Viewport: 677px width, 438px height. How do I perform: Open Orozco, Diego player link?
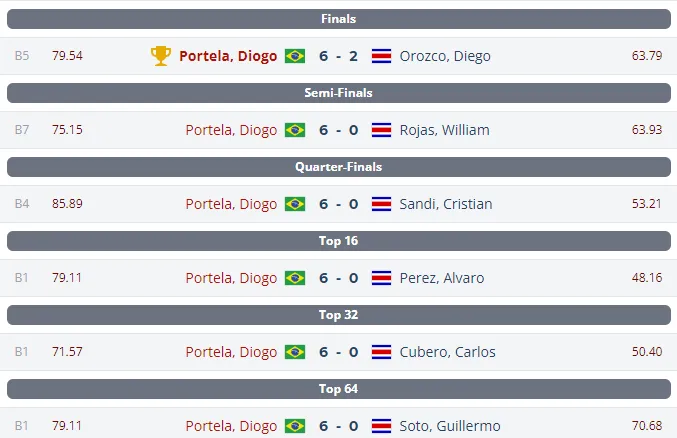point(445,56)
